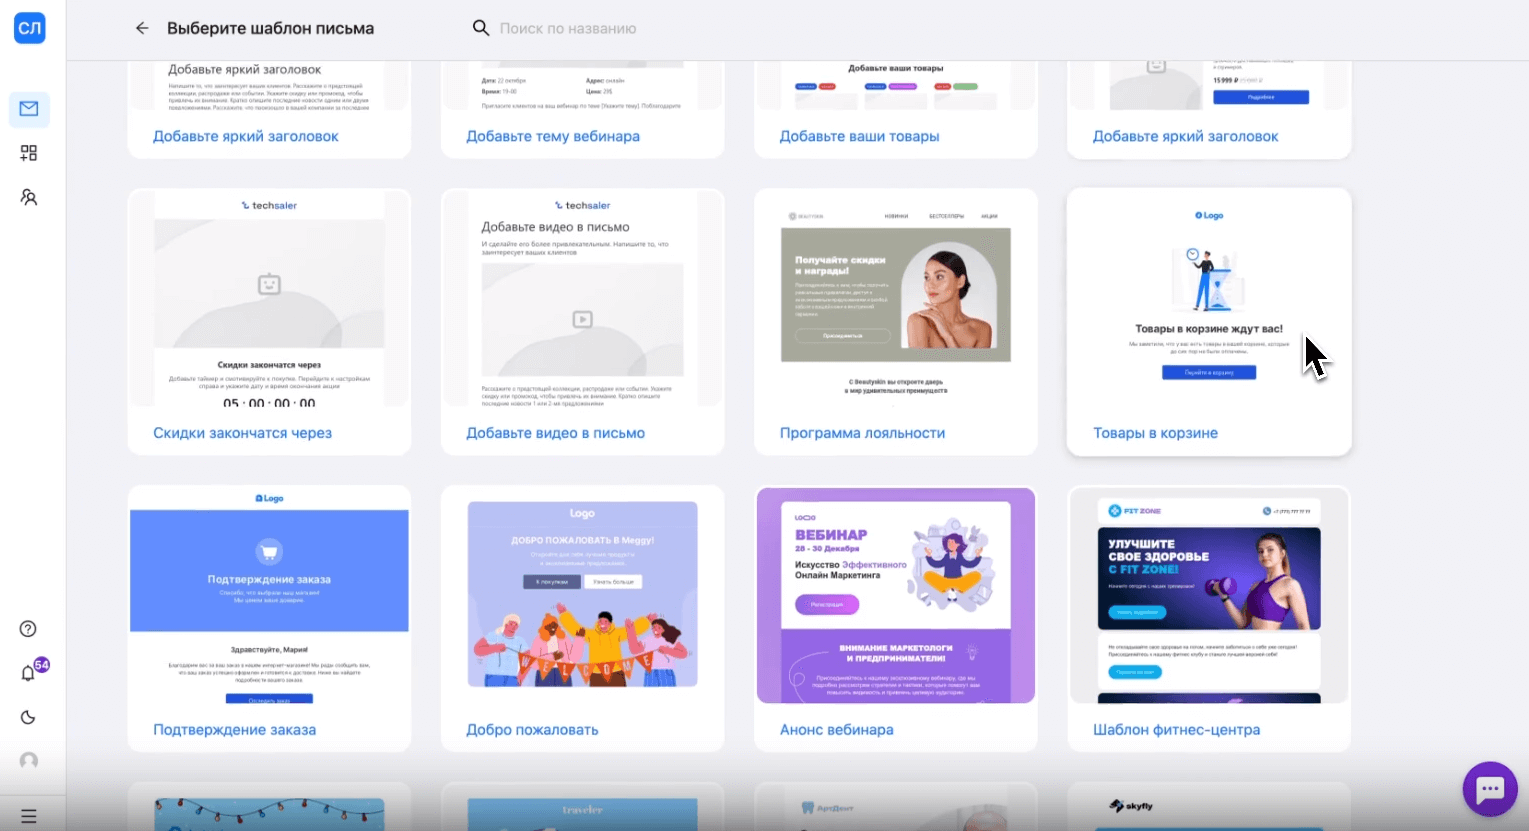The height and width of the screenshot is (831, 1529).
Task: Open the support chat bubble button
Action: (1490, 789)
